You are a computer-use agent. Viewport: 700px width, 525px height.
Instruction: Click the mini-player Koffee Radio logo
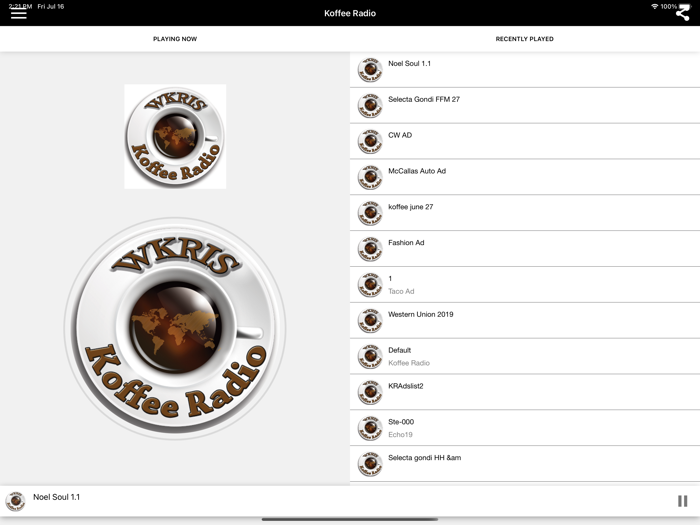click(x=15, y=501)
